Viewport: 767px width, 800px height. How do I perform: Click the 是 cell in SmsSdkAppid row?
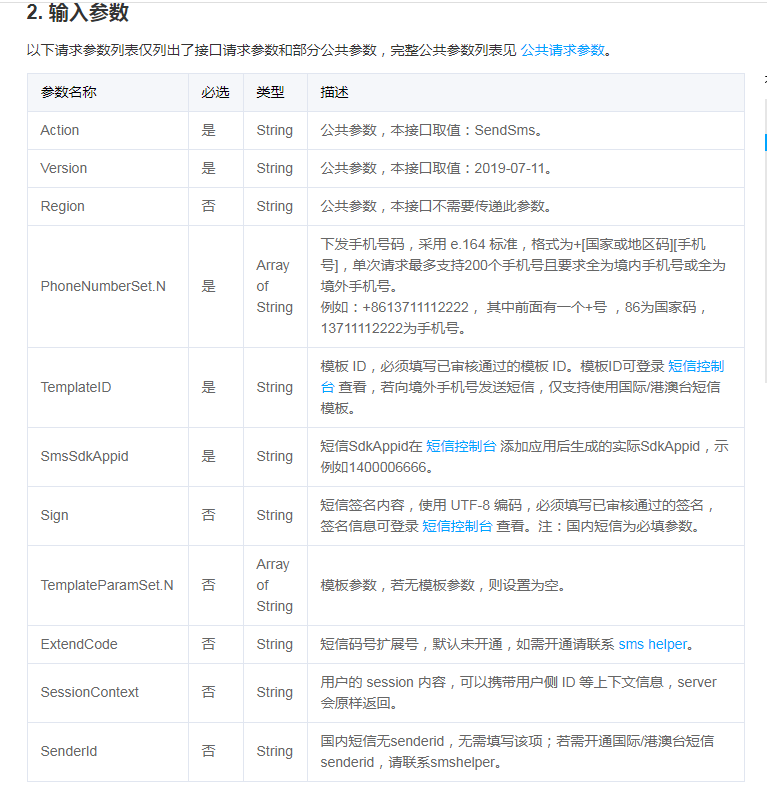pyautogui.click(x=208, y=456)
